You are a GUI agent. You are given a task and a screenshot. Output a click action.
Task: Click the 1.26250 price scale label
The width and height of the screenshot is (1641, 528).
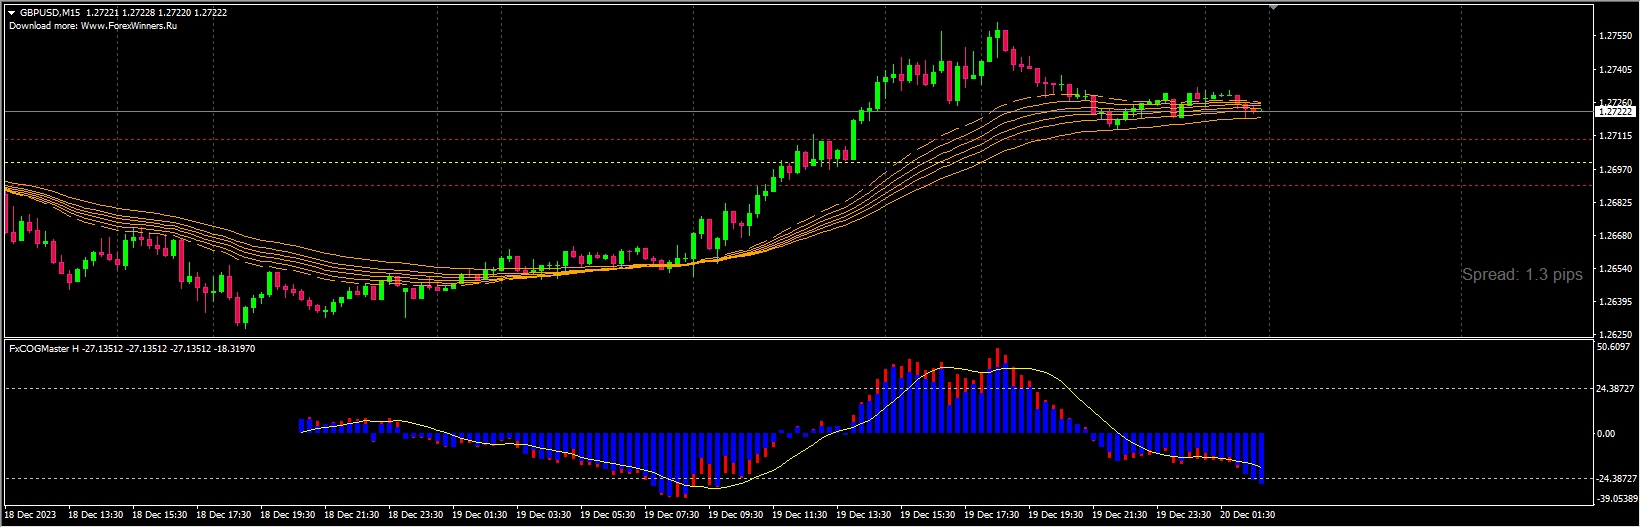(x=1616, y=334)
